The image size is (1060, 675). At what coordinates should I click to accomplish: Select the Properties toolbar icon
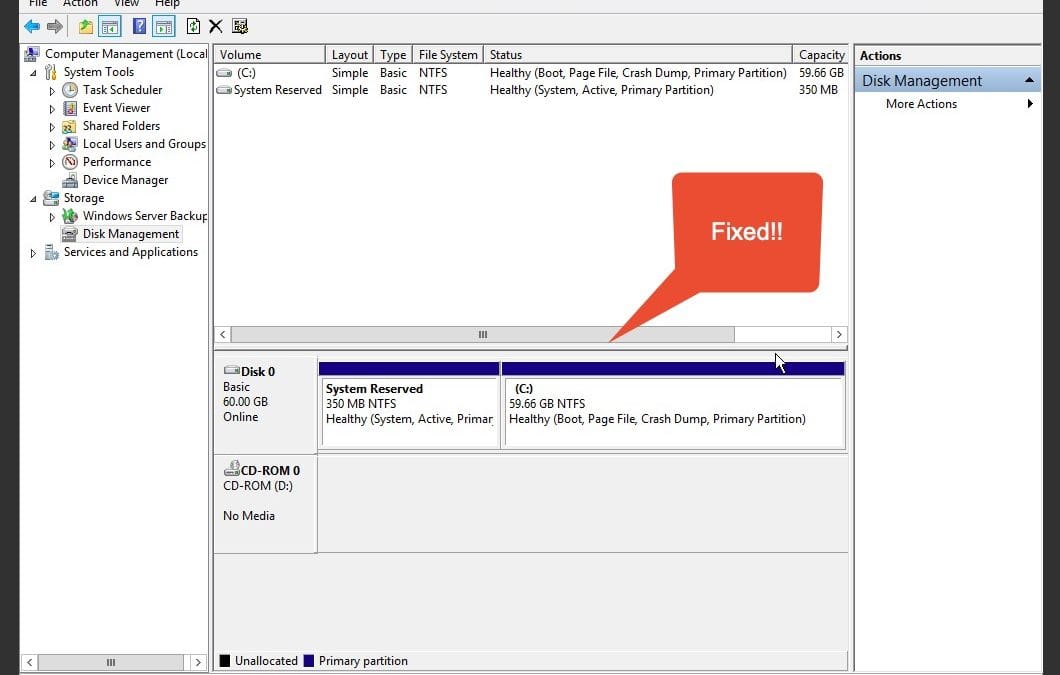pyautogui.click(x=239, y=26)
